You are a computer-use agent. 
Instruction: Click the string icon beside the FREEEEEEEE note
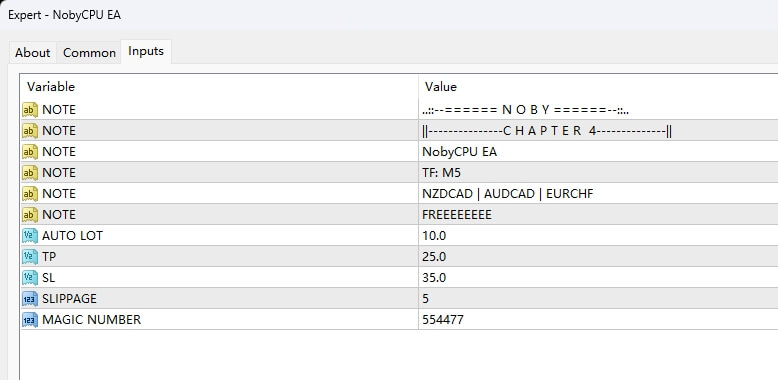[30, 214]
